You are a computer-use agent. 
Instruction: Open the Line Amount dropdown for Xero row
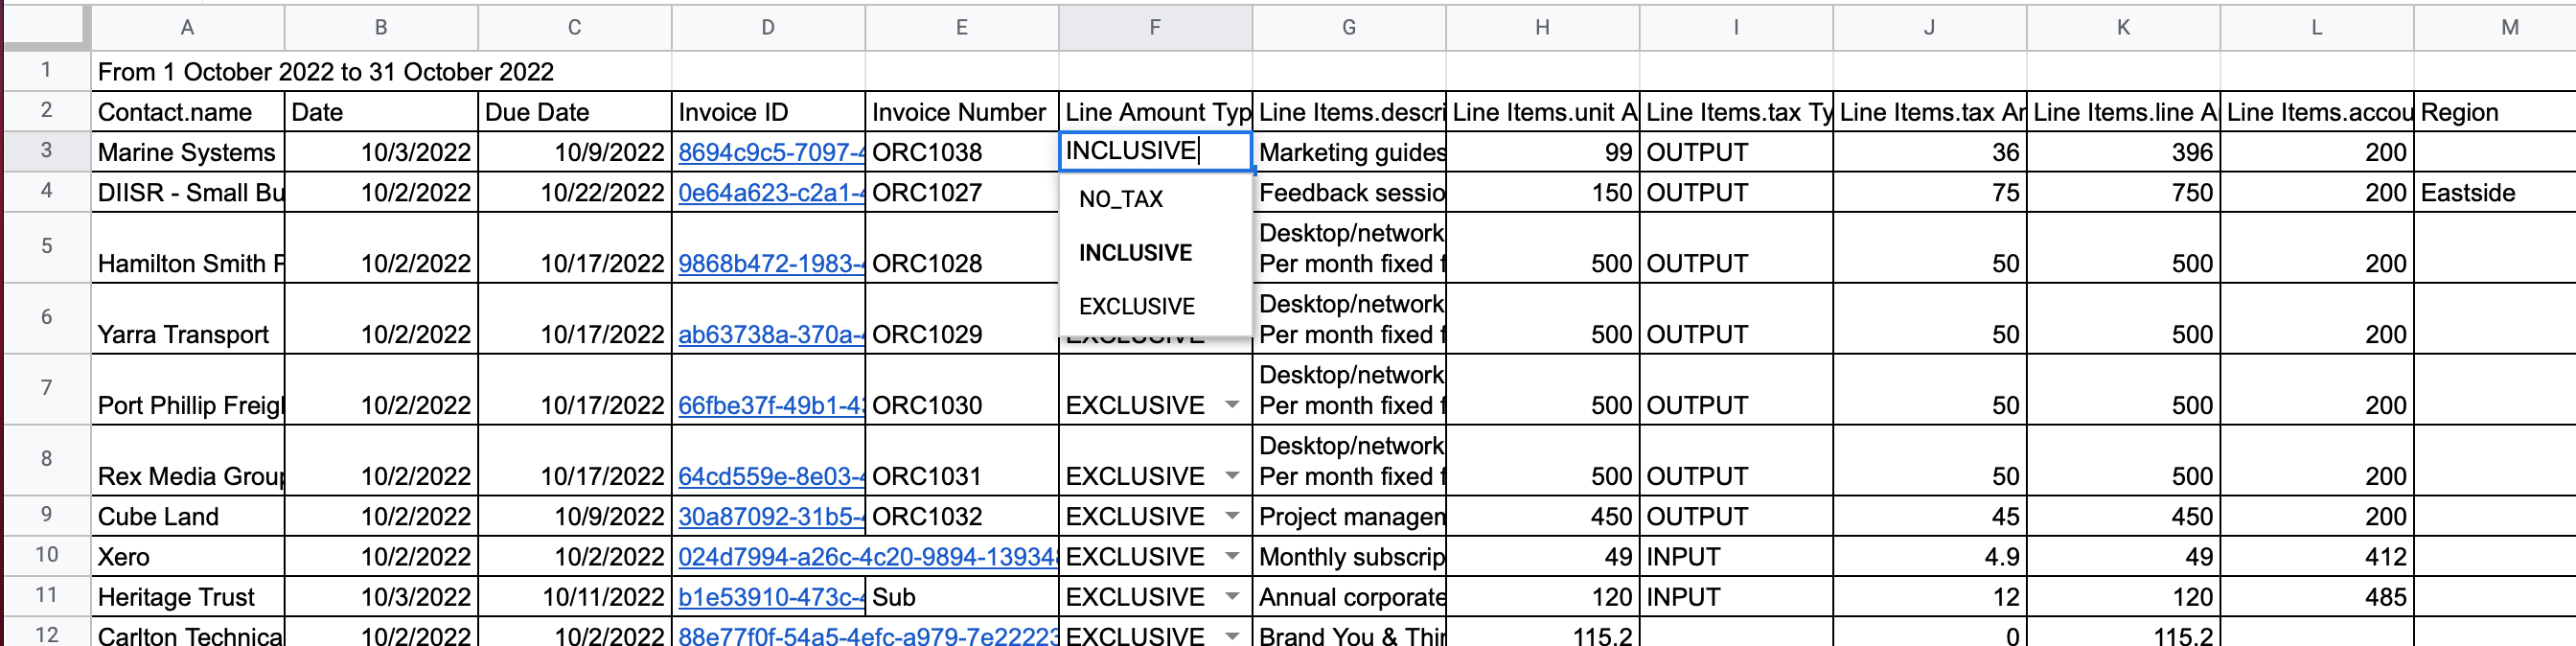coord(1232,556)
